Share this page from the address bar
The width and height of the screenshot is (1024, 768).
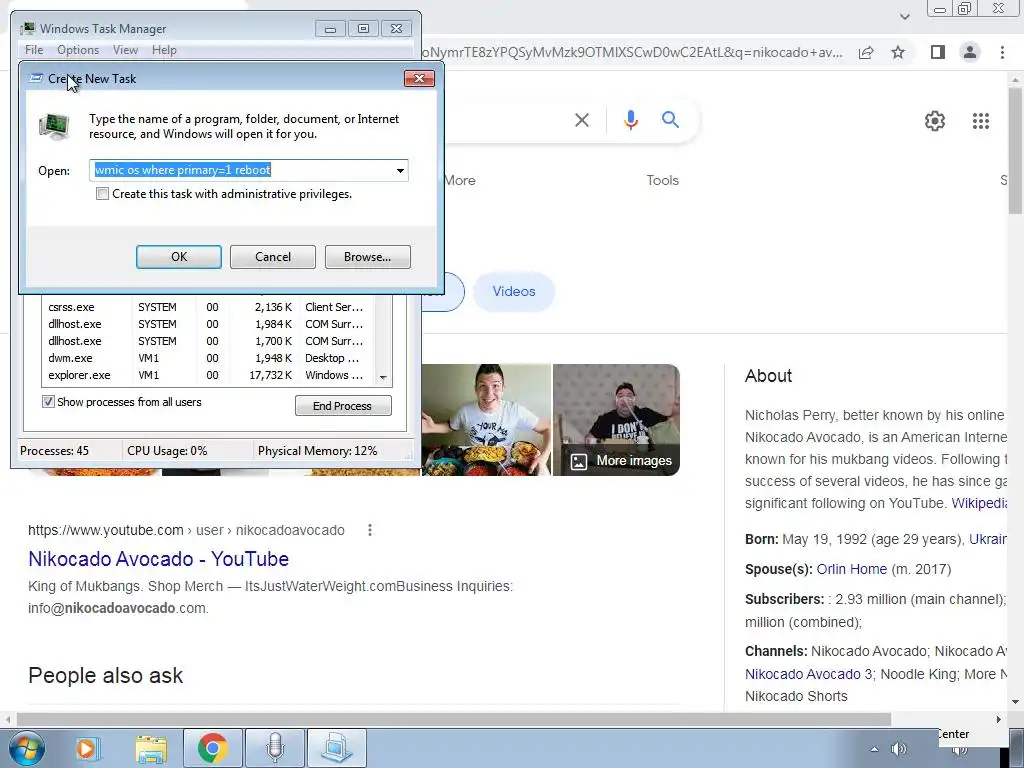coord(866,52)
